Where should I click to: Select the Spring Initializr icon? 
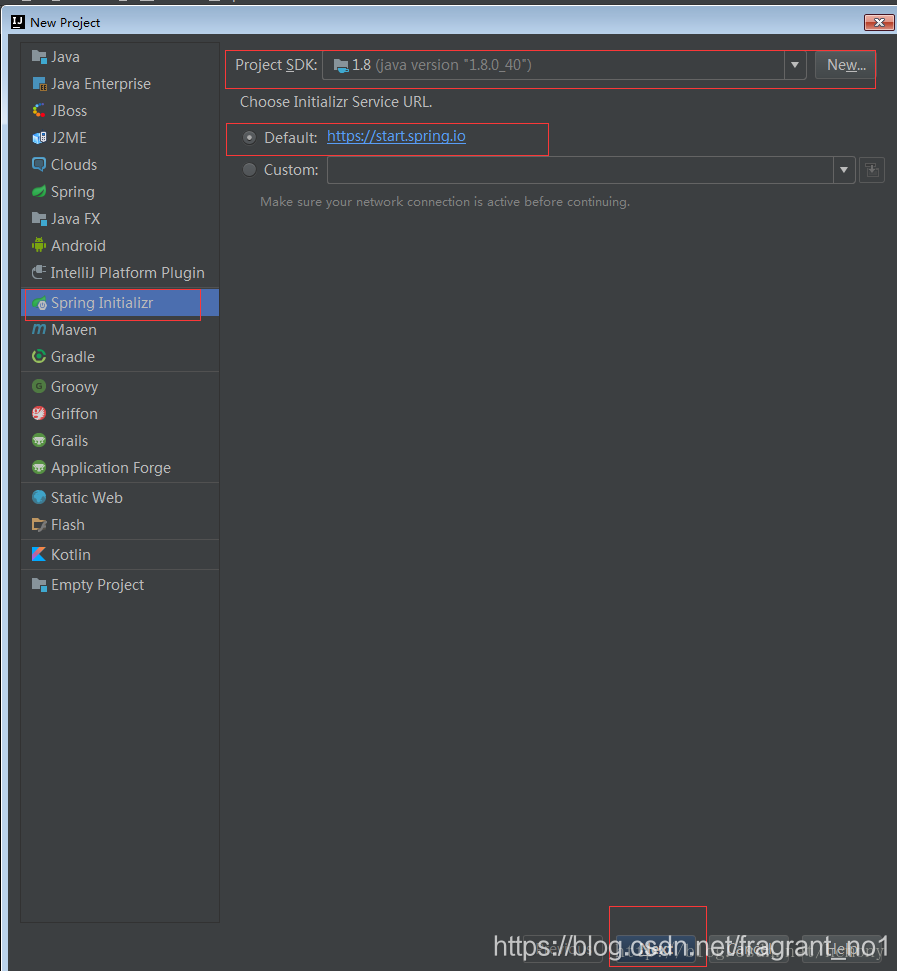(x=40, y=303)
